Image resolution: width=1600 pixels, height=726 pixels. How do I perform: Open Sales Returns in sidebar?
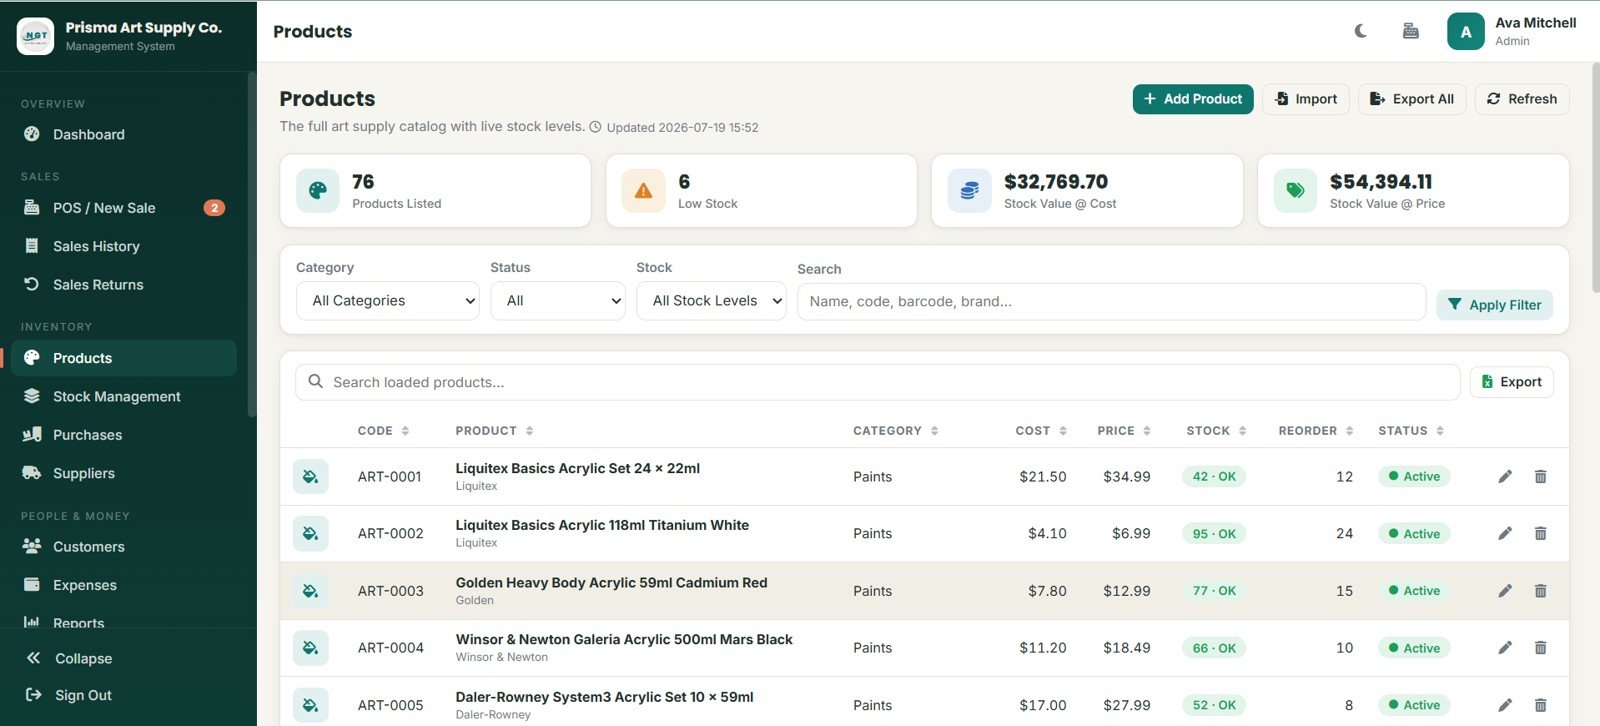pyautogui.click(x=124, y=285)
